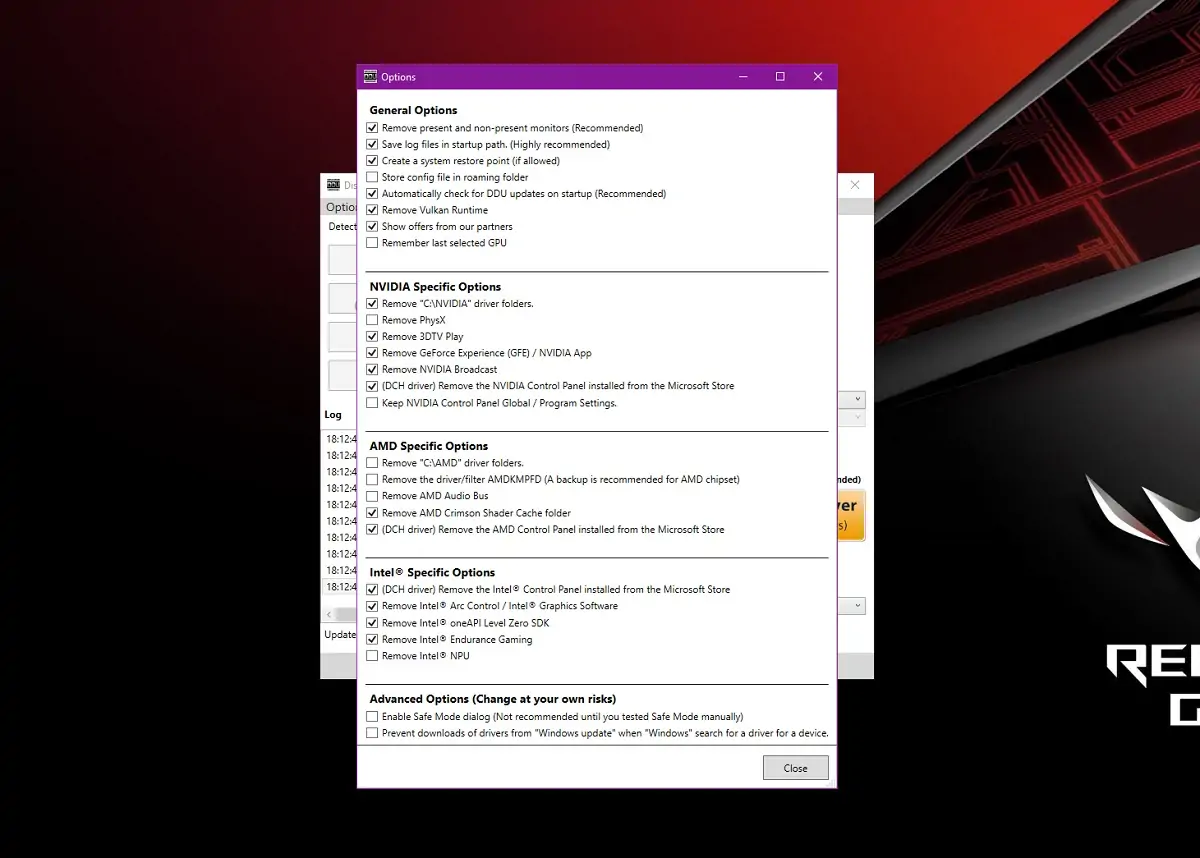Viewport: 1200px width, 858px height.
Task: Toggle Remove C:\NVIDIA driver folders
Action: tap(372, 304)
